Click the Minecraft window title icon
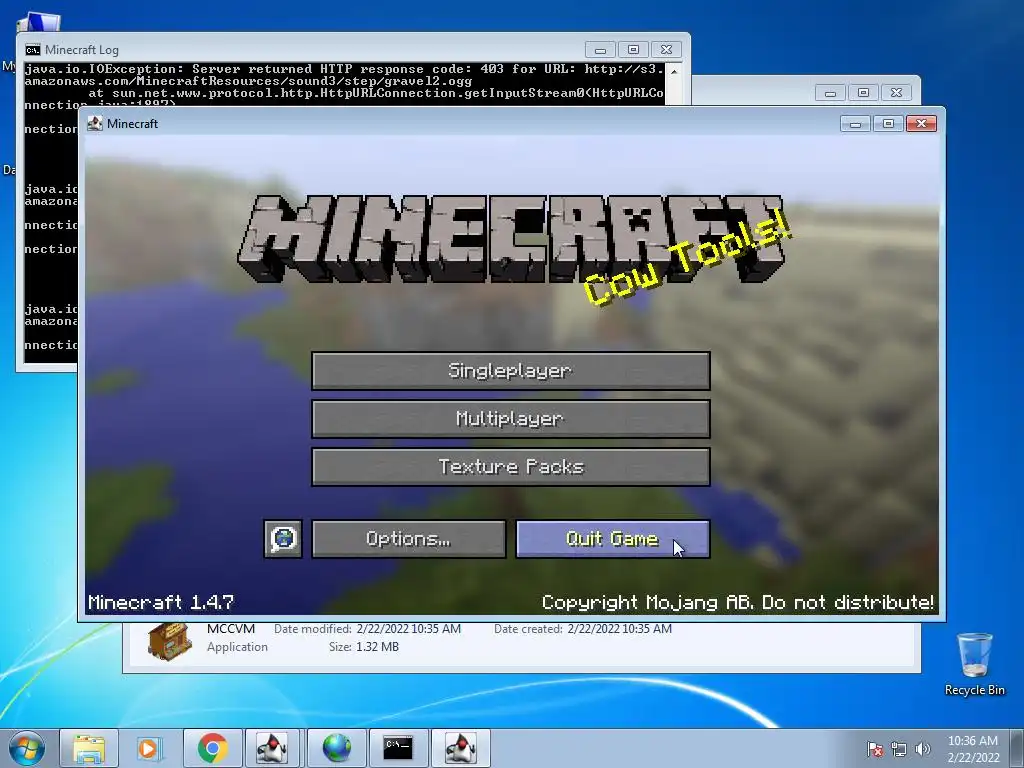Screen dimensions: 1024x768 point(95,123)
